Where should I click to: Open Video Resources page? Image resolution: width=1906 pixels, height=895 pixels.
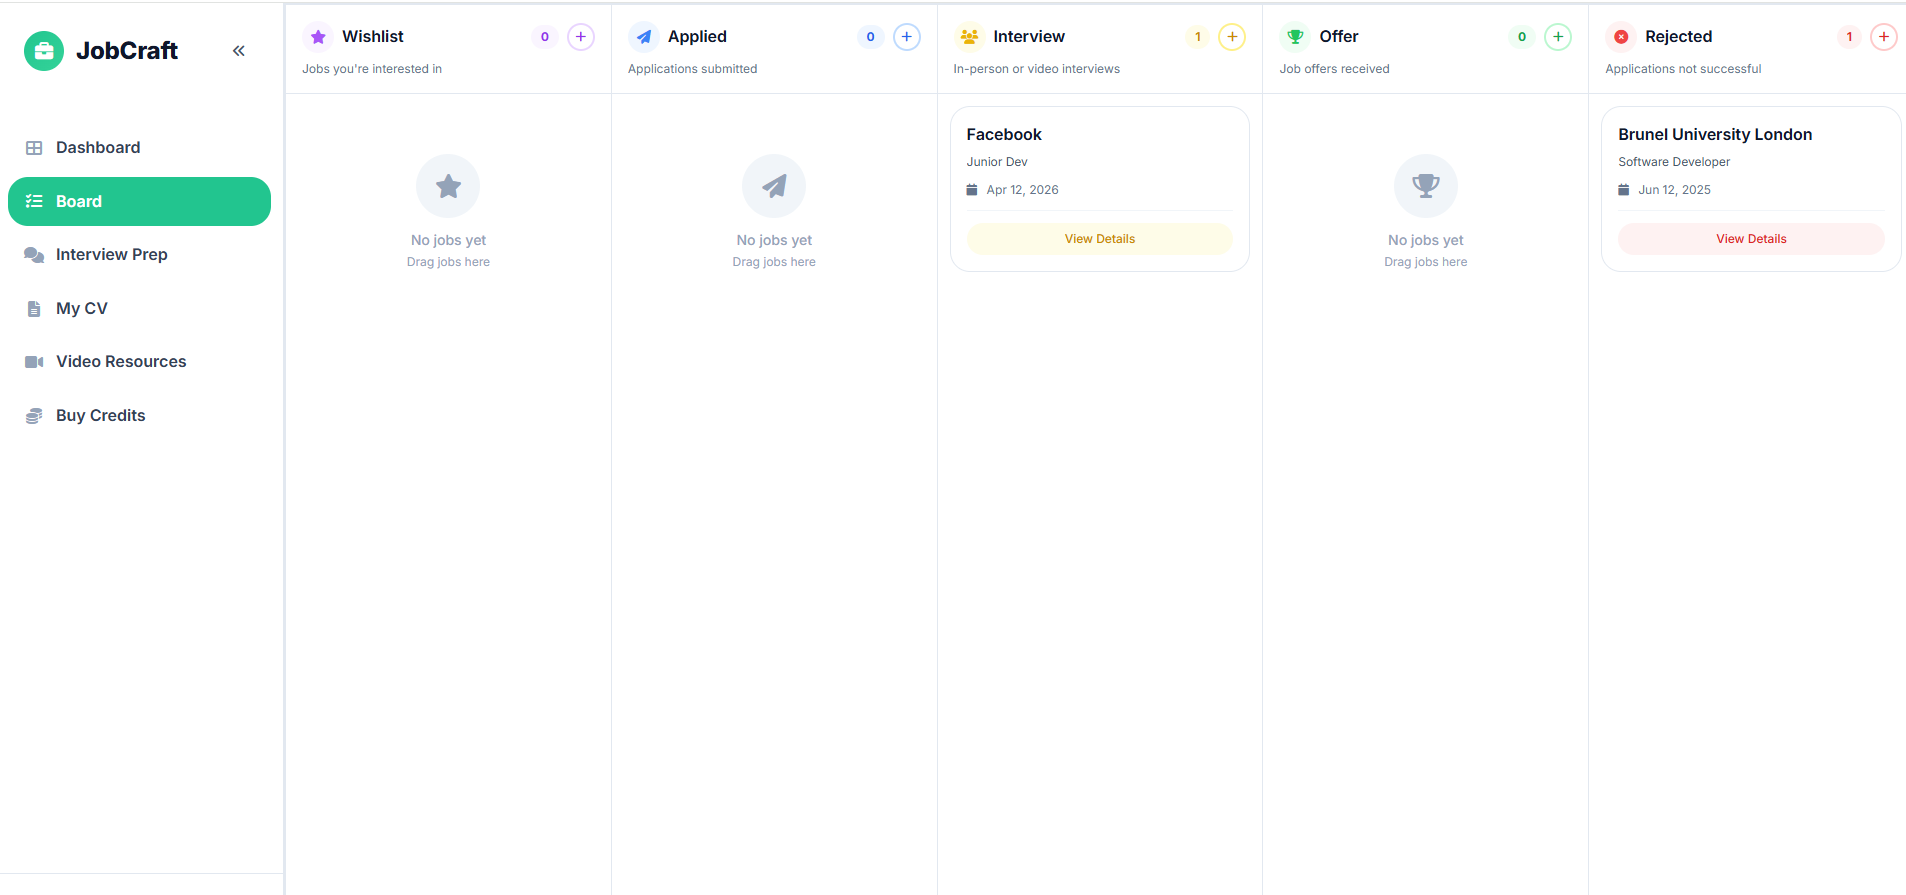pos(139,362)
